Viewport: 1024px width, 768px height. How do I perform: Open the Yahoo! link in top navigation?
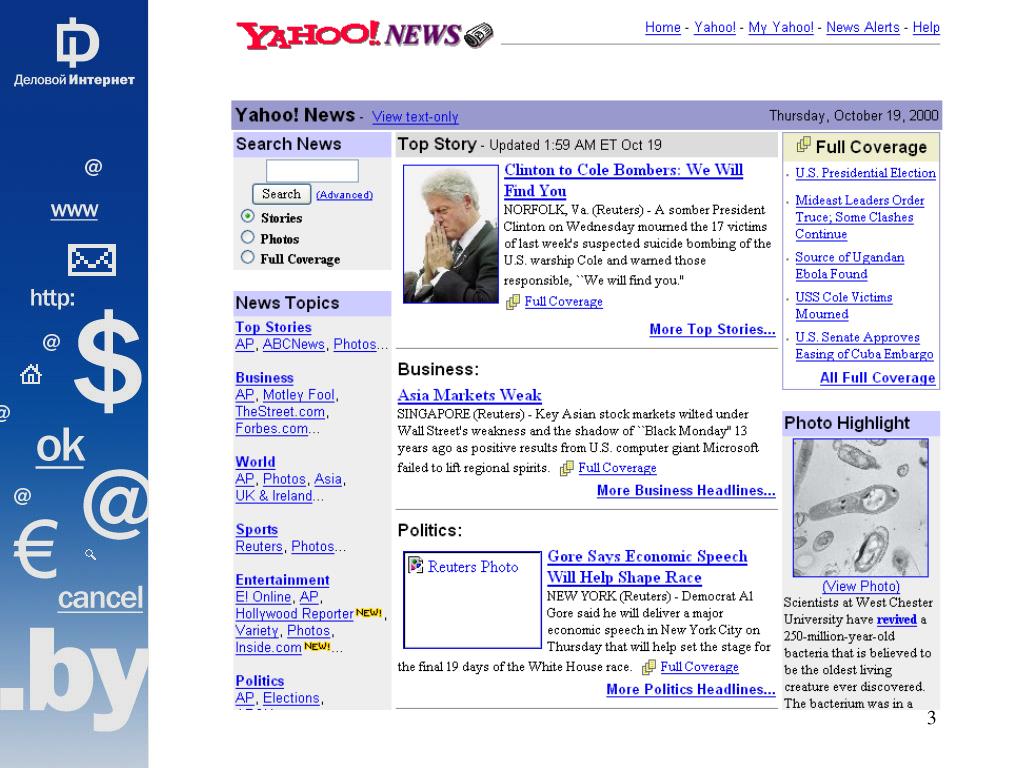coord(714,27)
